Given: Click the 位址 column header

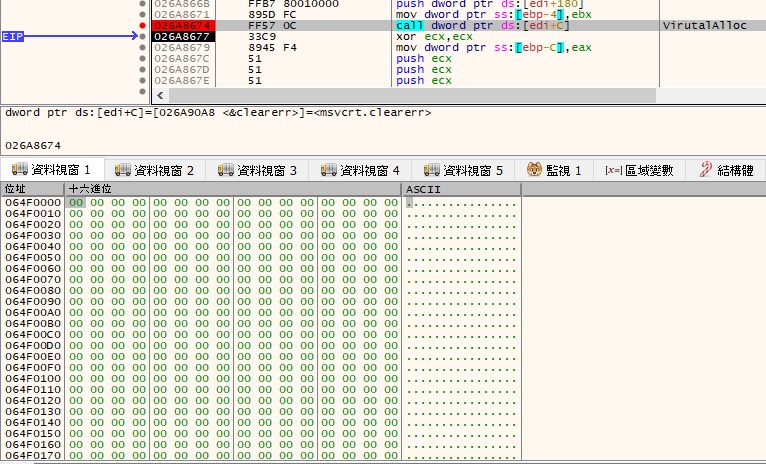Looking at the screenshot, I should coord(32,189).
